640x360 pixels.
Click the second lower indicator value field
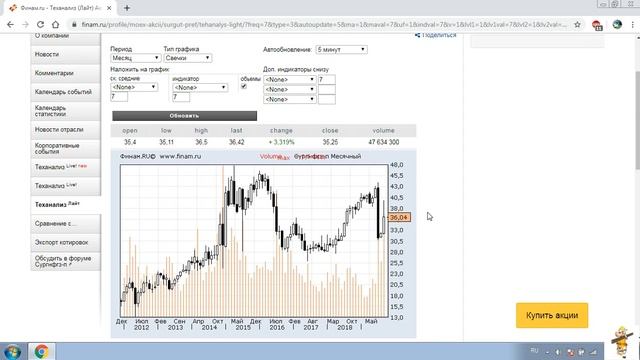[327, 89]
